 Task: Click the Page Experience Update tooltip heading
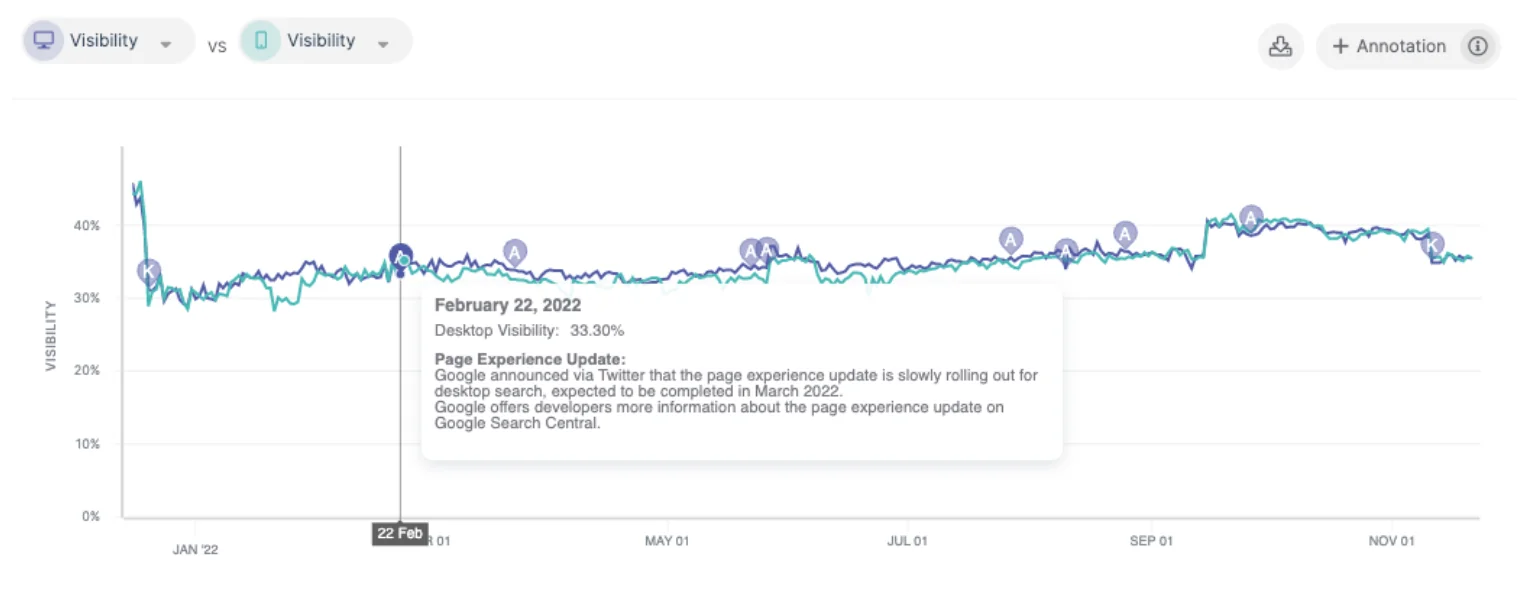pos(530,359)
